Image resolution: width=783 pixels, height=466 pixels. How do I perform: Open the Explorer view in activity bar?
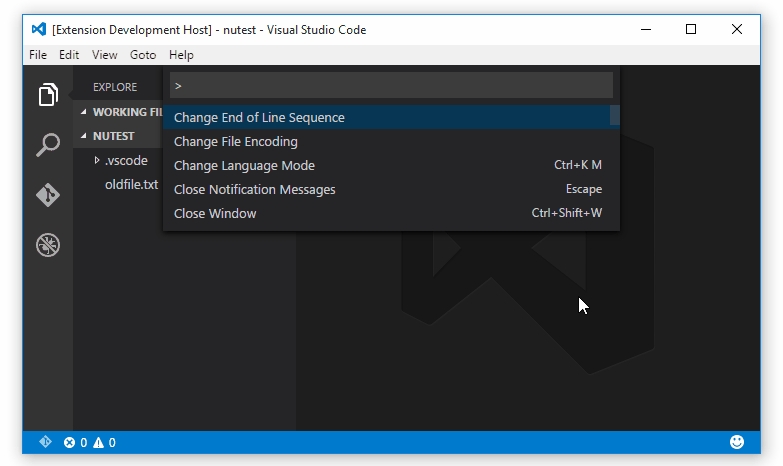click(x=48, y=95)
